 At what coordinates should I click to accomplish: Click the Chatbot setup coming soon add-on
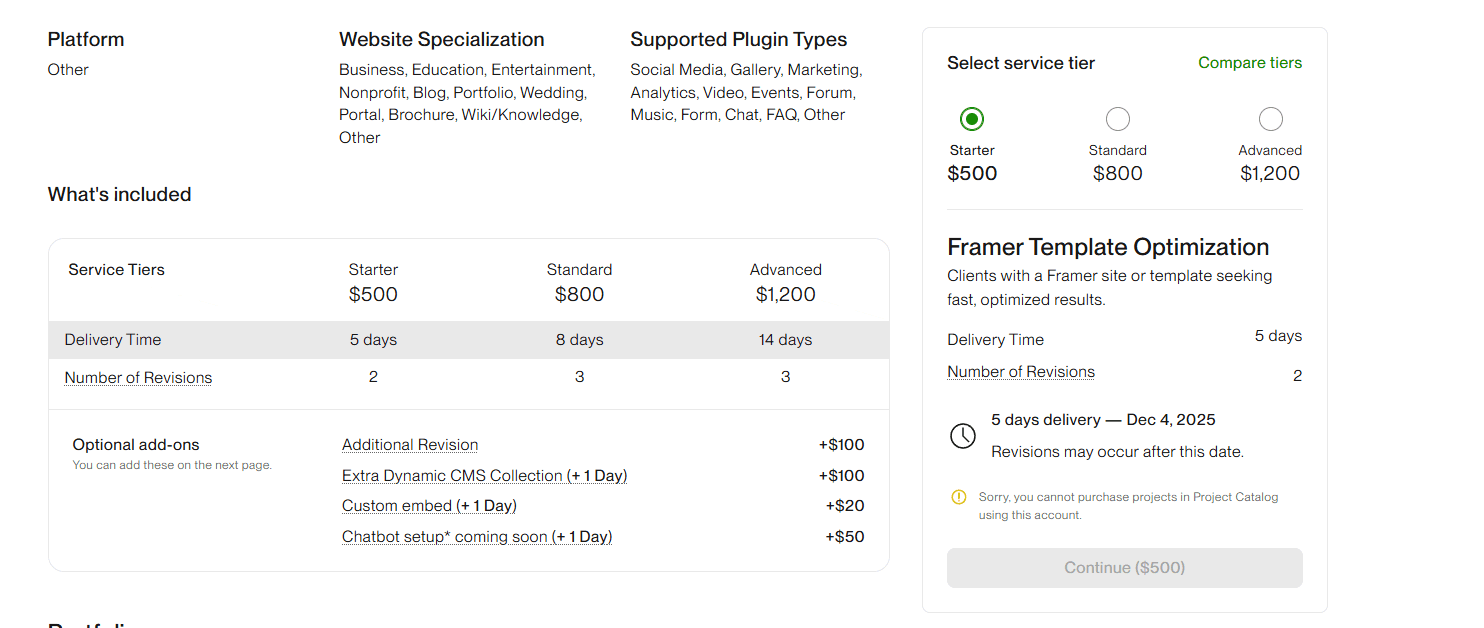(477, 537)
